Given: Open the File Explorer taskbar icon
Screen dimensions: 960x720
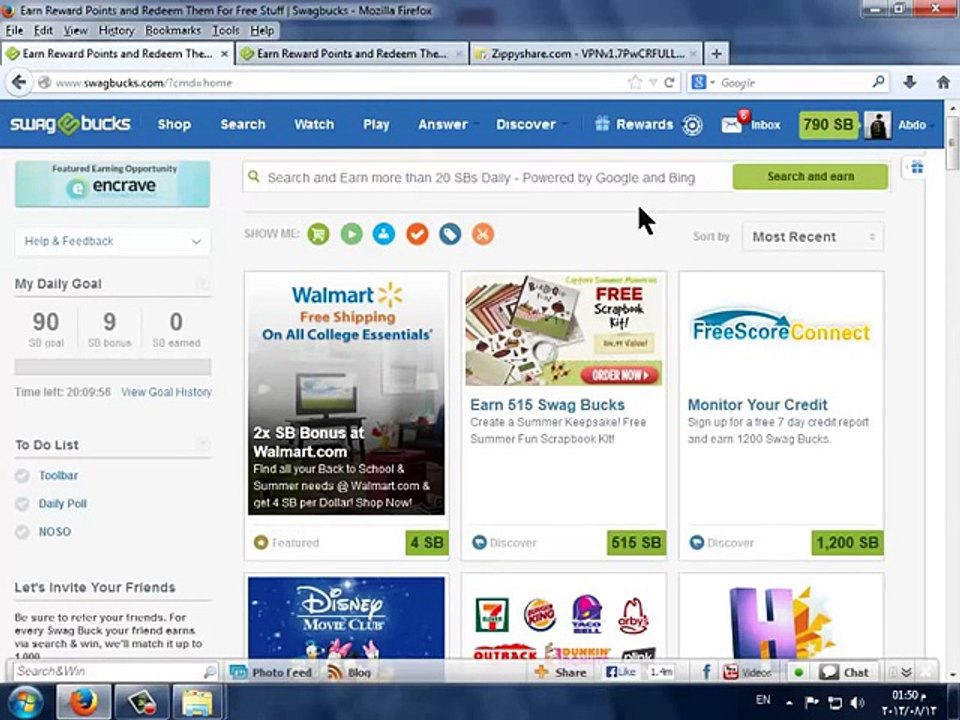Looking at the screenshot, I should tap(197, 702).
